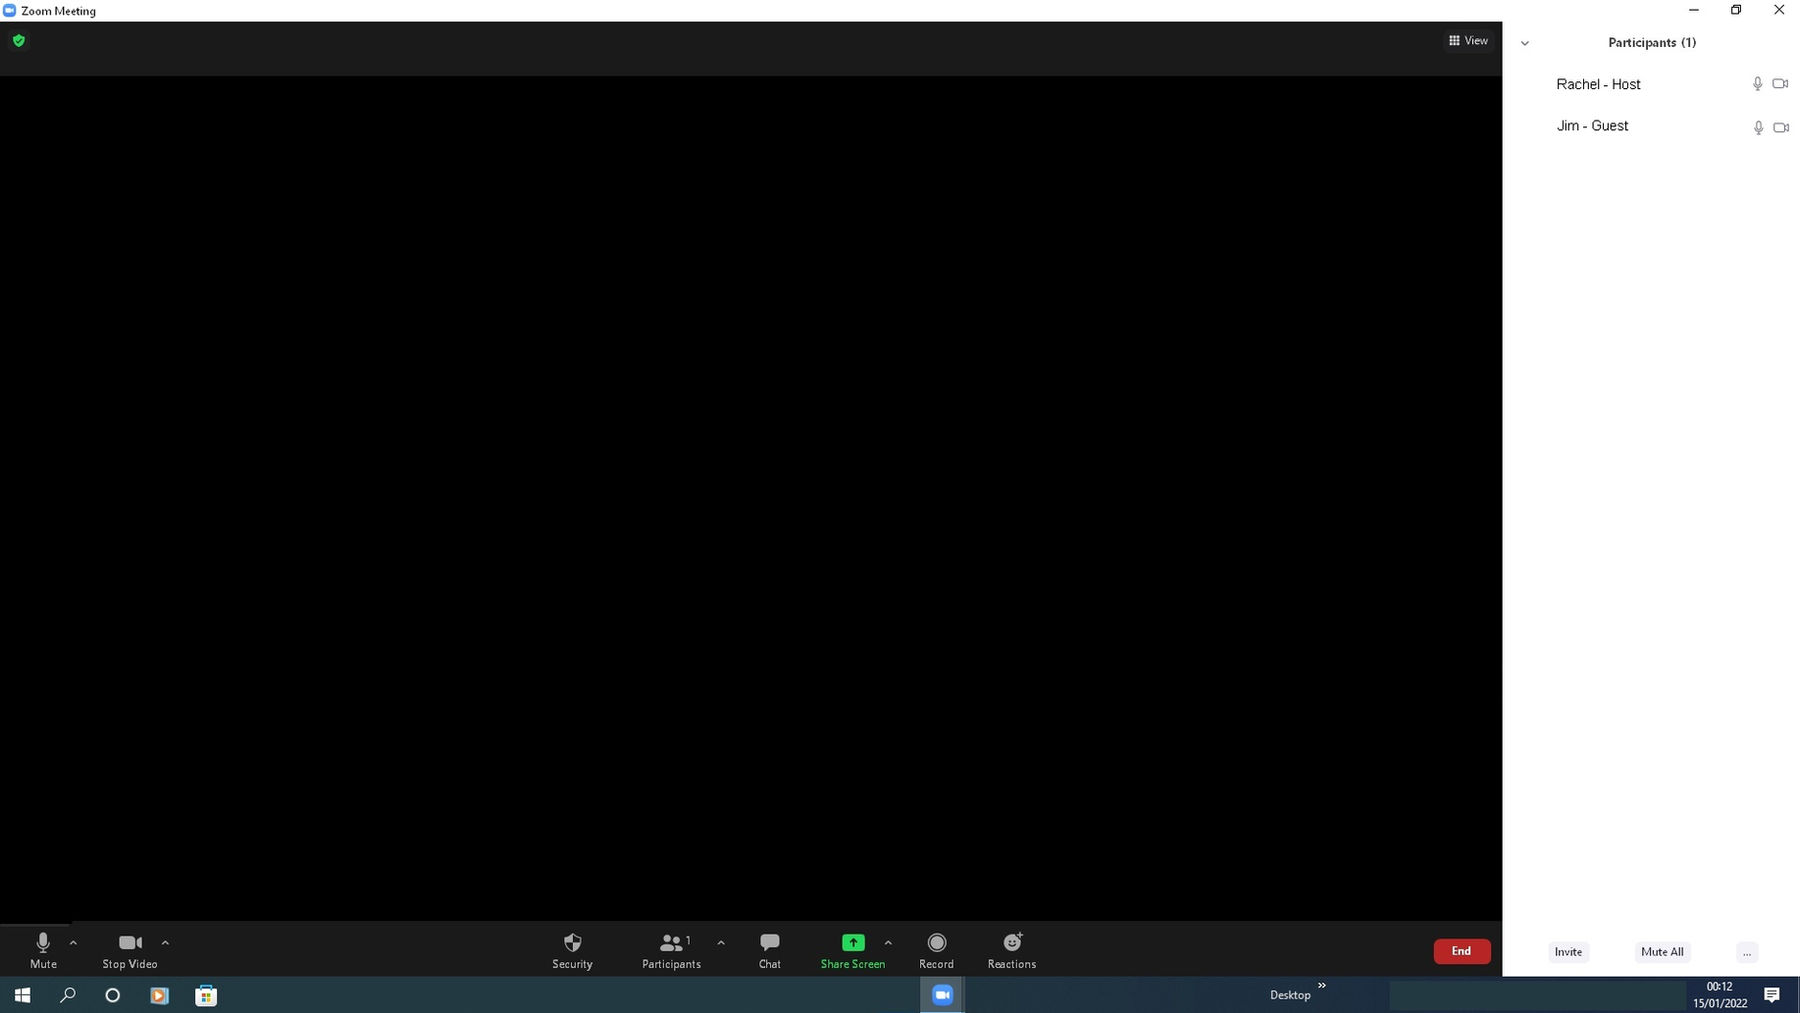Open the Windows notification center
The image size is (1800, 1013).
pyautogui.click(x=1772, y=995)
